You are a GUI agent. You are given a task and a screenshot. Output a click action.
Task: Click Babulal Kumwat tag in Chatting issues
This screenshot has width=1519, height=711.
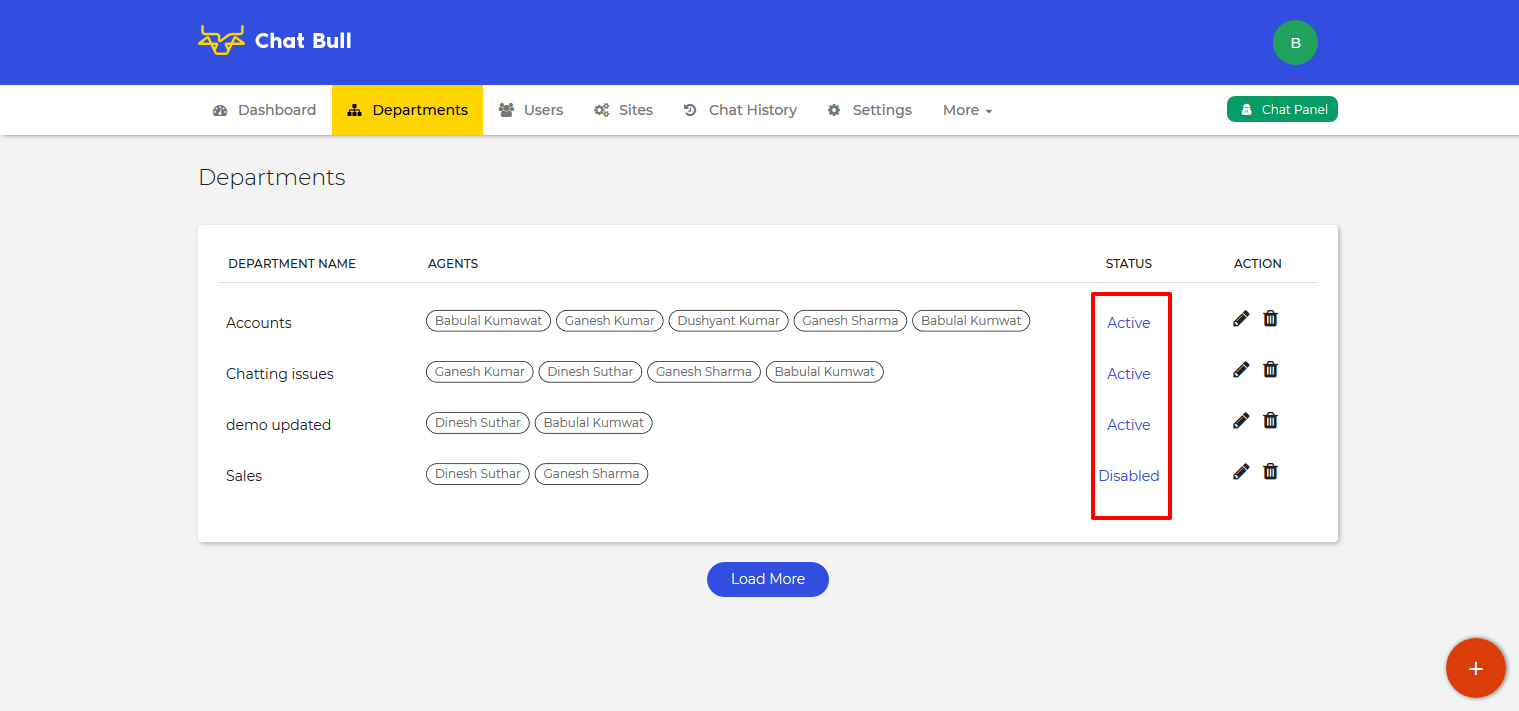[825, 372]
